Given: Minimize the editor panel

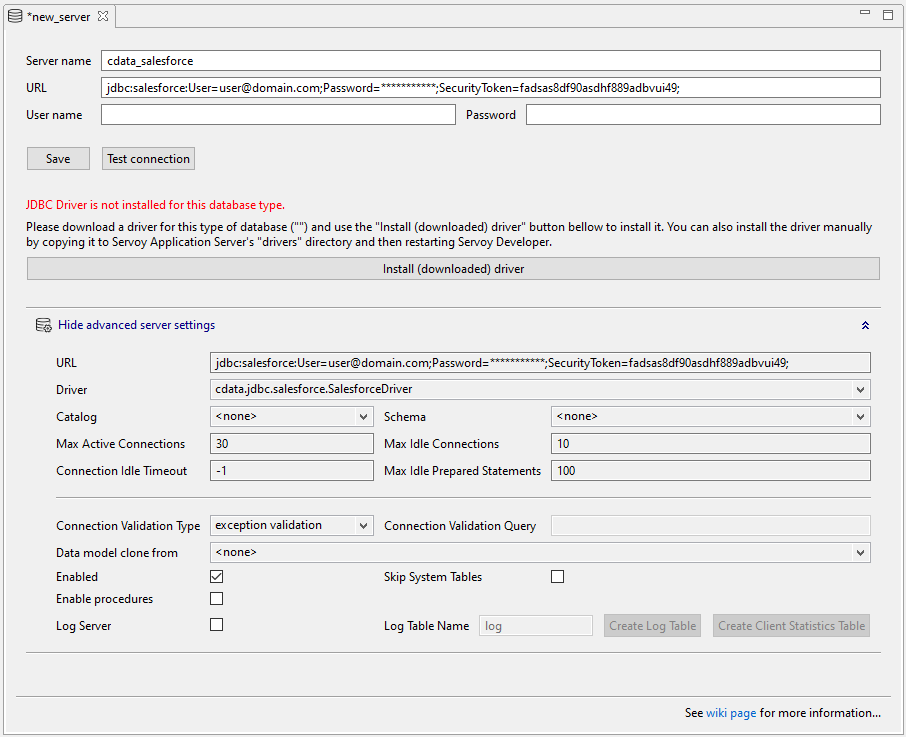Looking at the screenshot, I should [866, 14].
